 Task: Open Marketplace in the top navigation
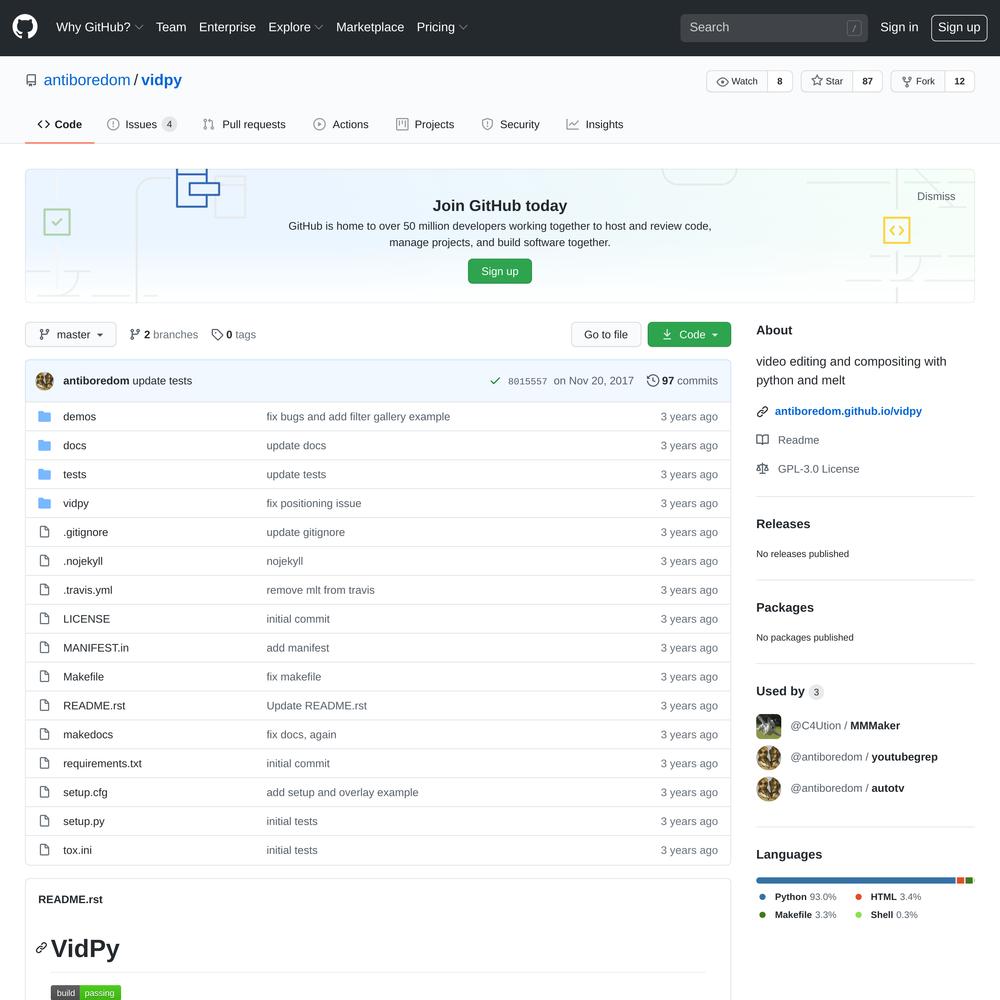point(370,27)
